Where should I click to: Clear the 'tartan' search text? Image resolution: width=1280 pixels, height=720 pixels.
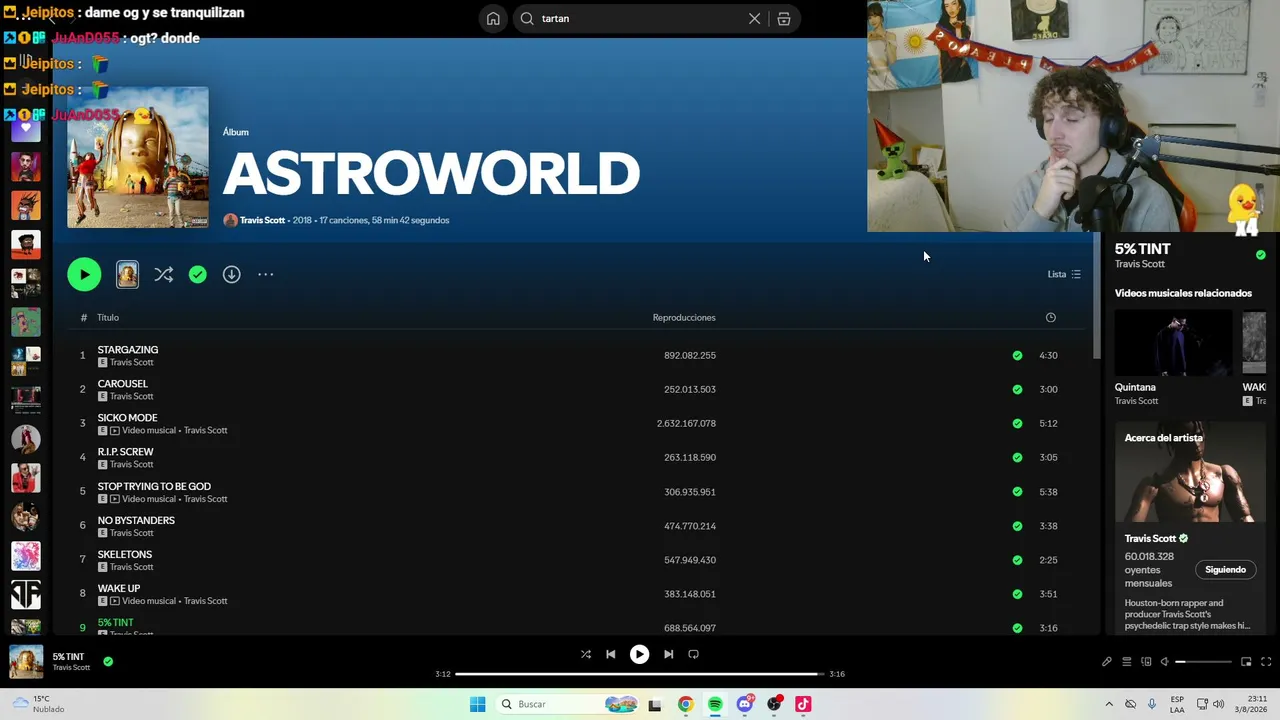click(754, 19)
